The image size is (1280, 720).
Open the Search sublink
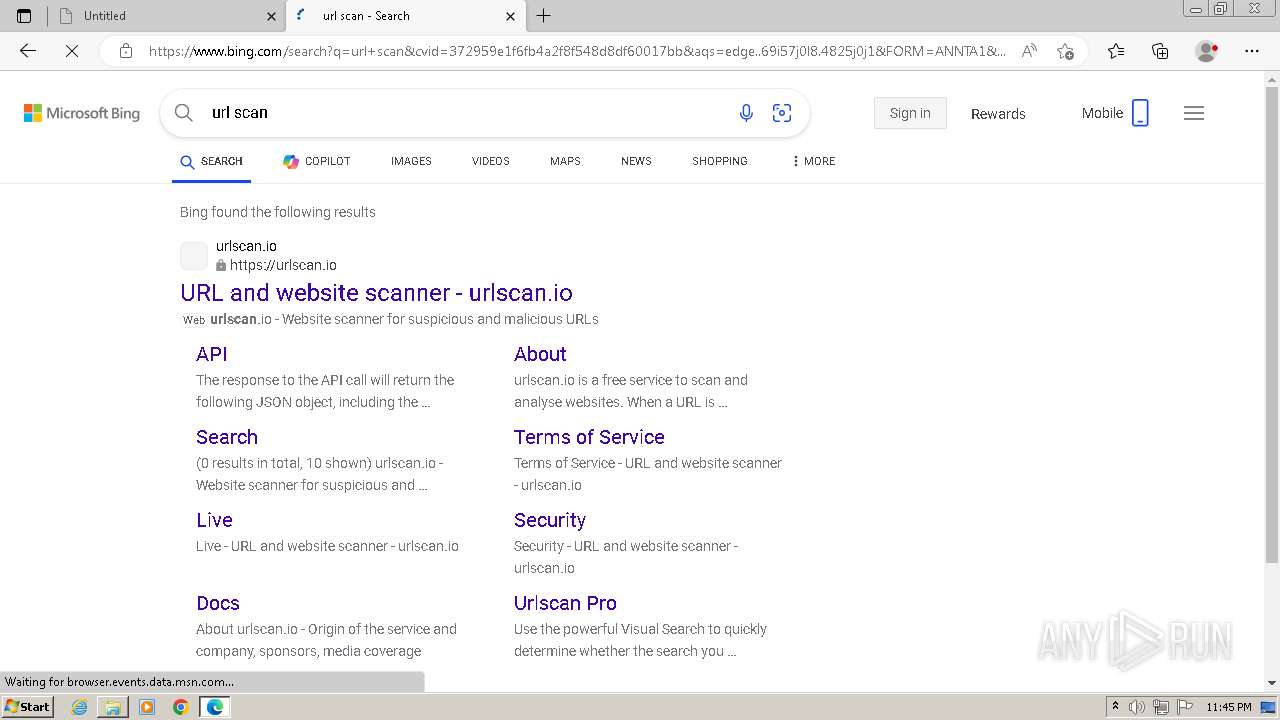coord(227,437)
